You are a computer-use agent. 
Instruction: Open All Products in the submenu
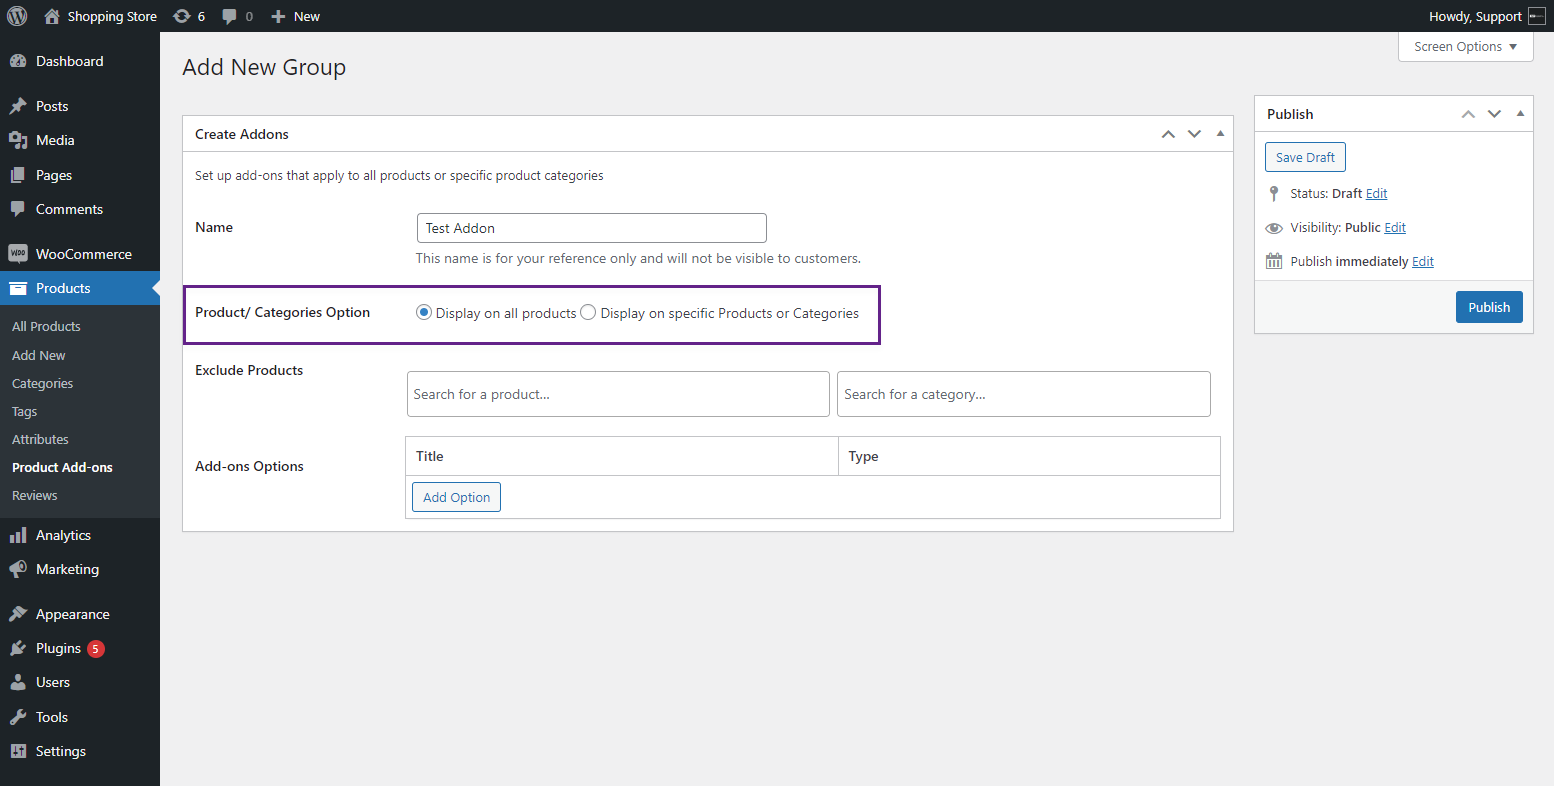tap(46, 326)
